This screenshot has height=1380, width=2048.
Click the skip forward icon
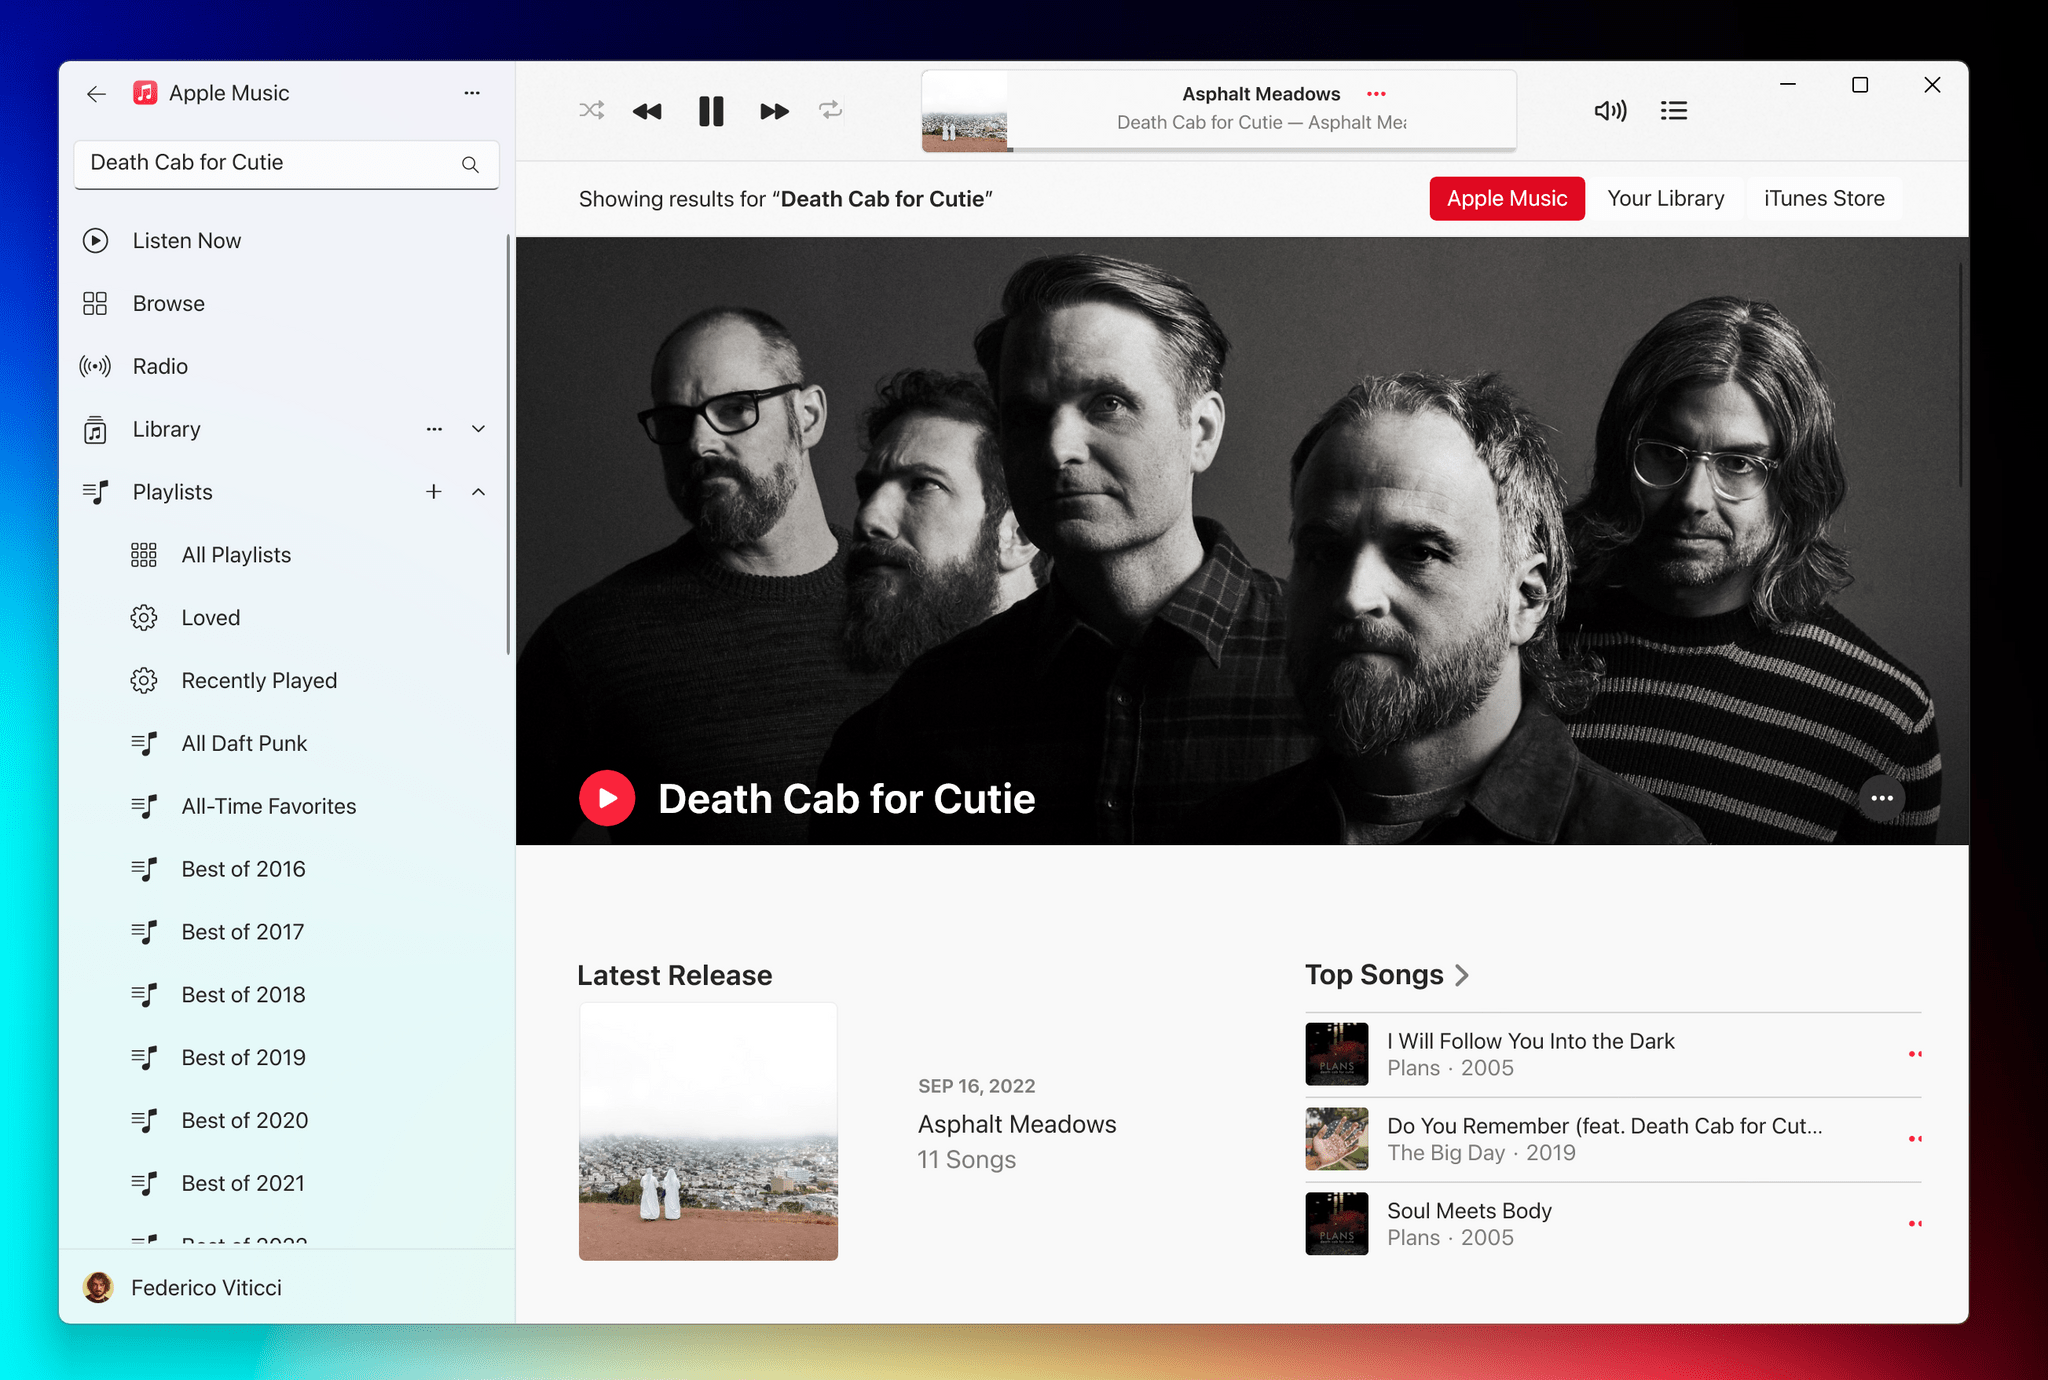771,109
